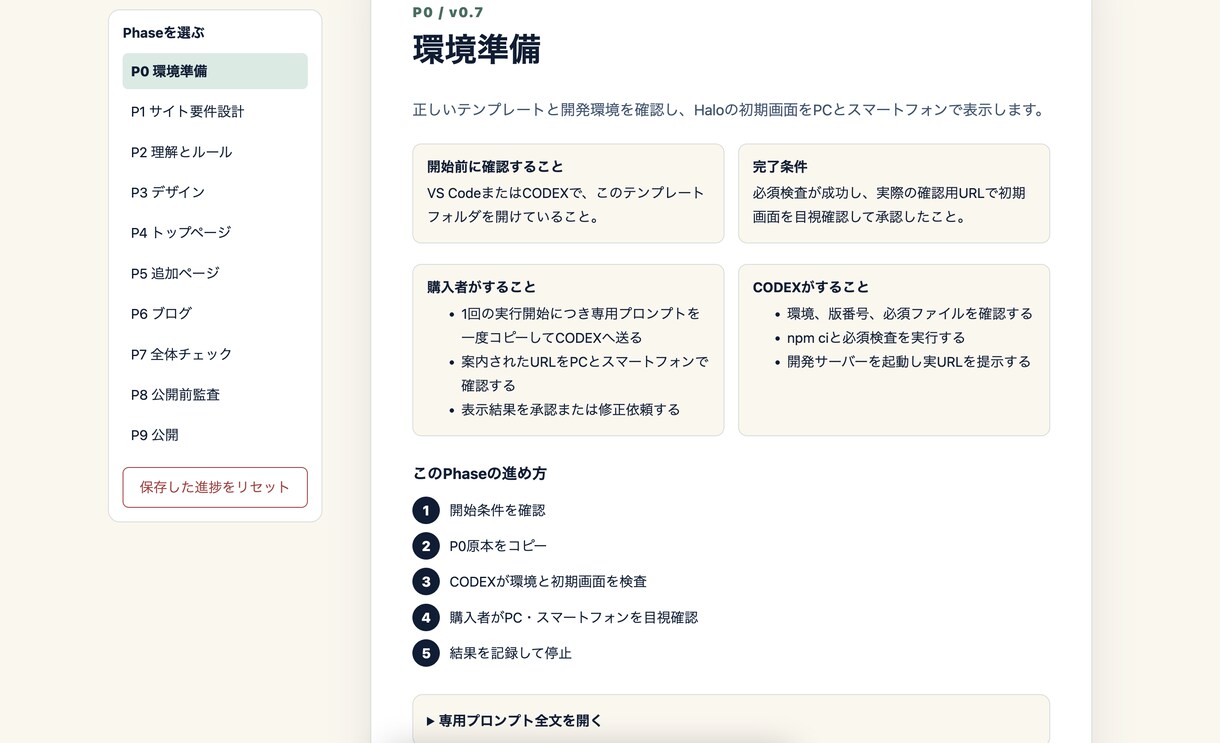The height and width of the screenshot is (743, 1220).
Task: Click CODEXがすること card title
Action: [811, 287]
